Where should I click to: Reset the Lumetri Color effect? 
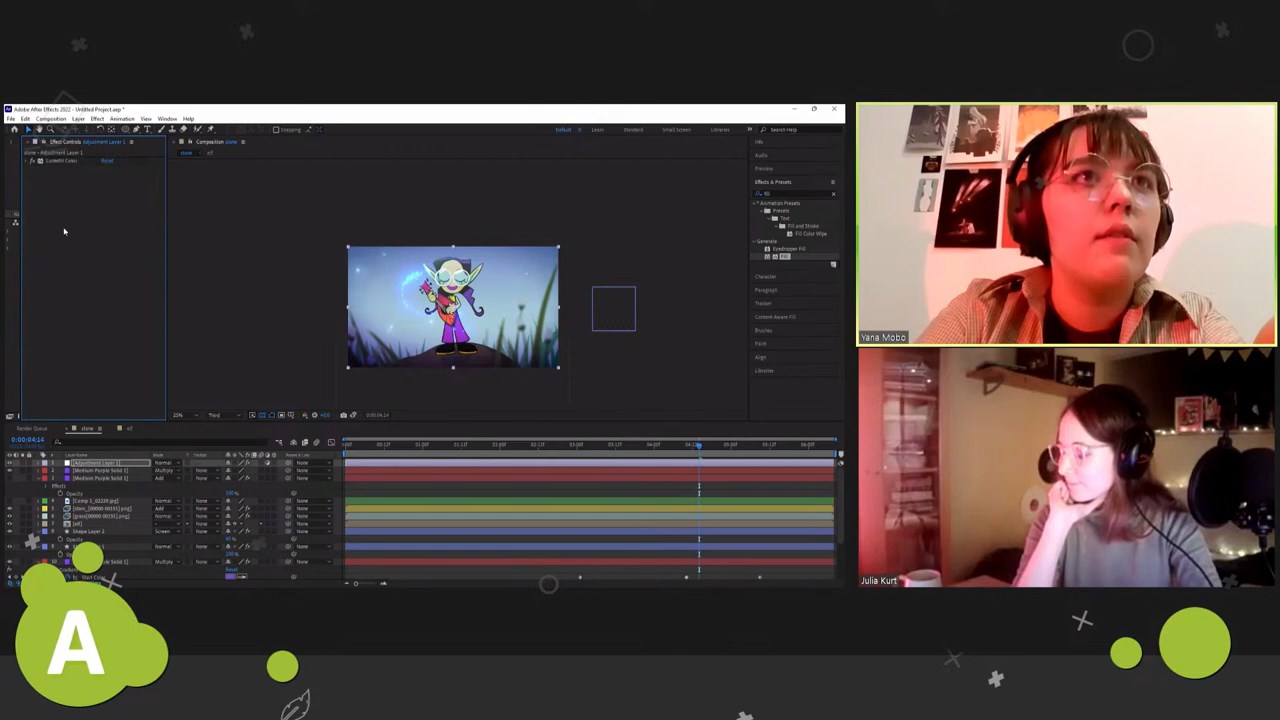(107, 161)
